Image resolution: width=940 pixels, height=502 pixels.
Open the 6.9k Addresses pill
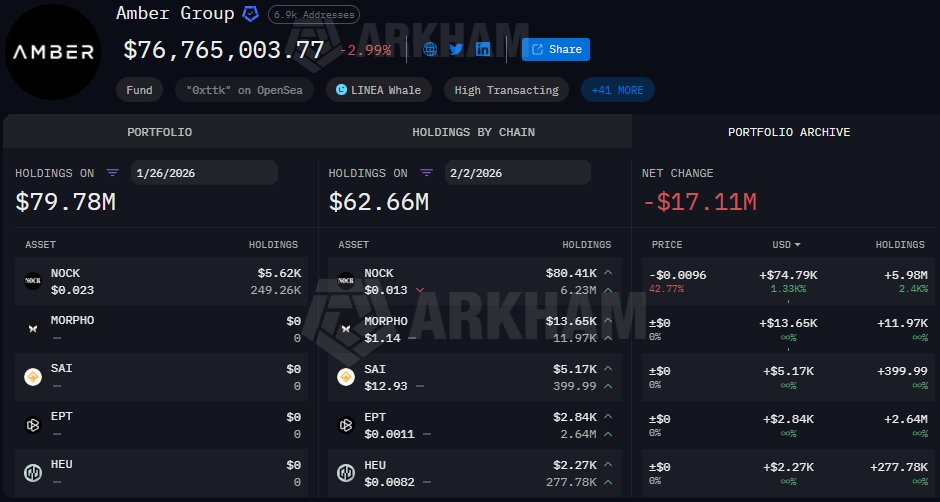(x=314, y=14)
